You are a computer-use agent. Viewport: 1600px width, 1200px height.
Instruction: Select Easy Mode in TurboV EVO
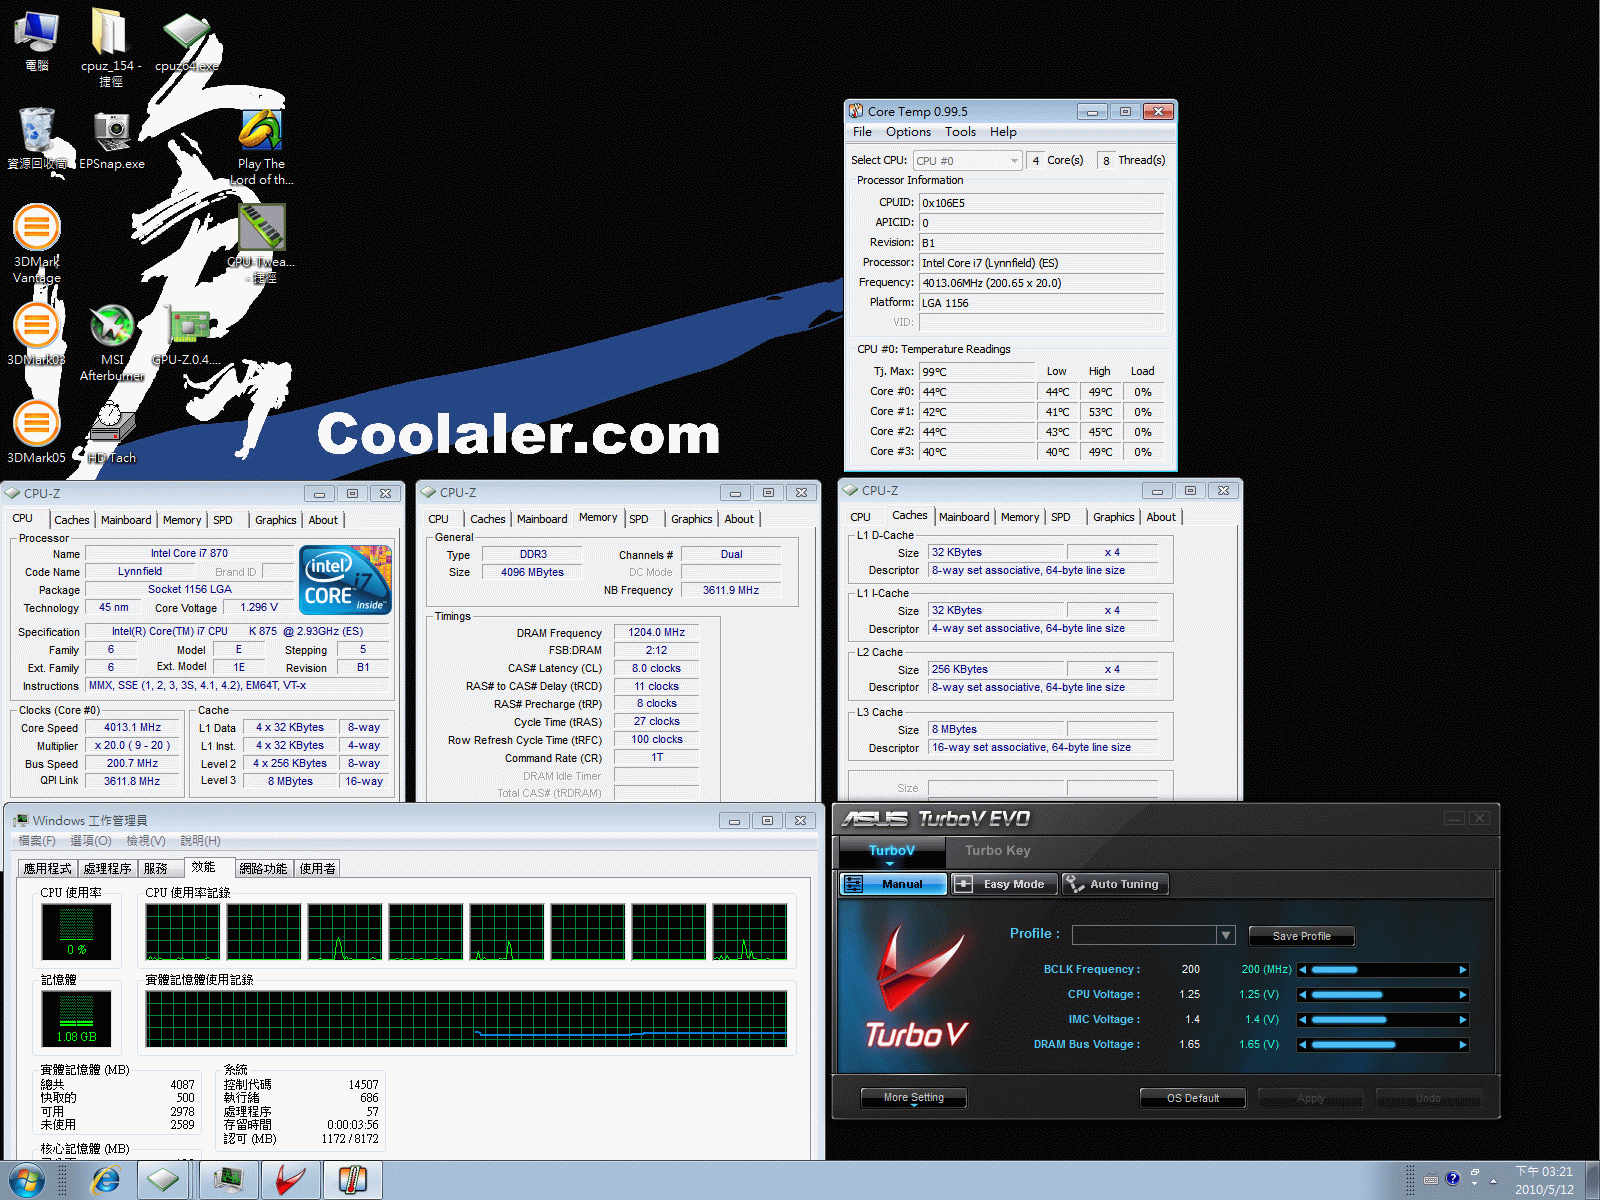click(1003, 884)
